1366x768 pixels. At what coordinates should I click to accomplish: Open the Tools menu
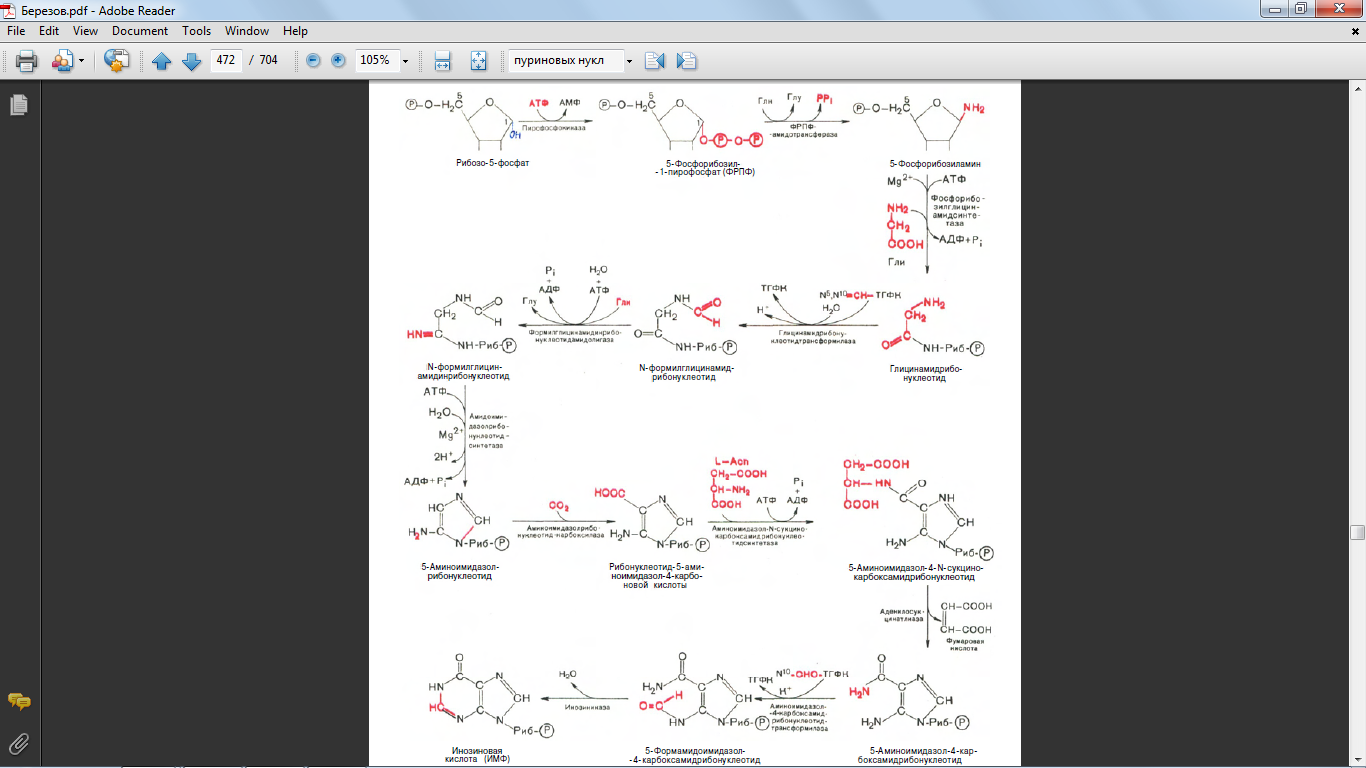pyautogui.click(x=196, y=31)
